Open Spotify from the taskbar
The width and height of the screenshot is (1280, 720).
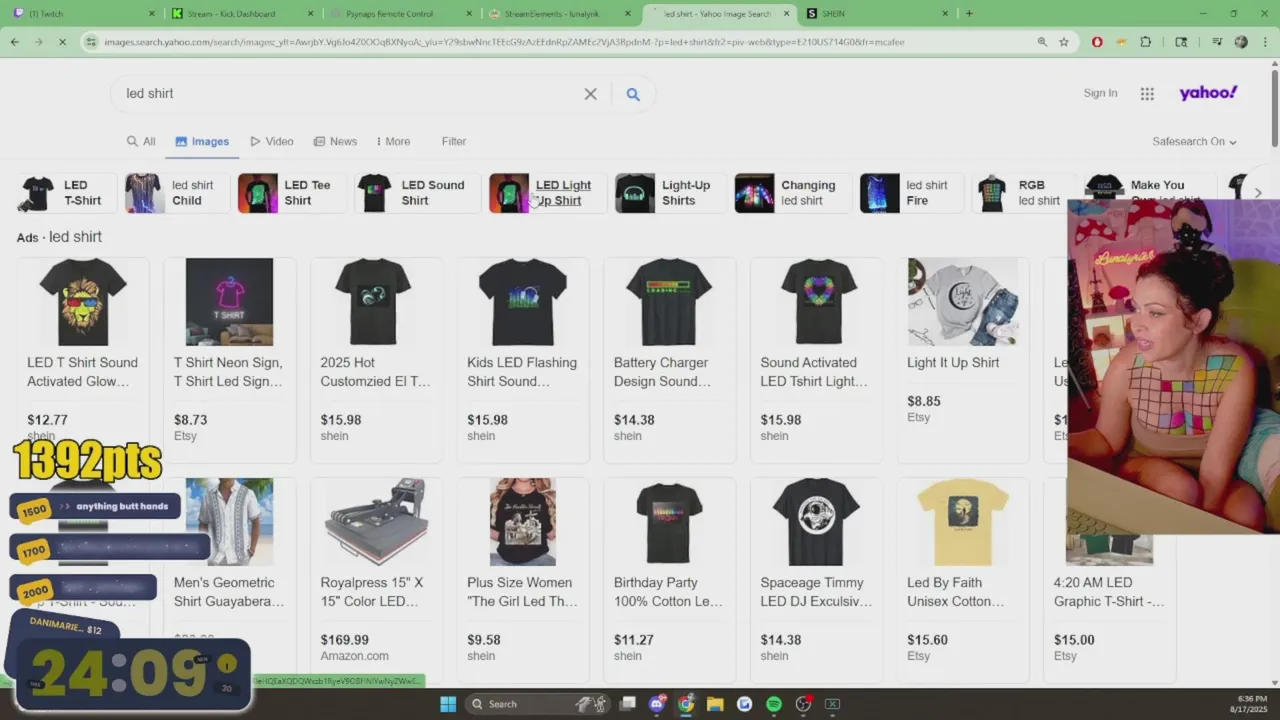pyautogui.click(x=774, y=704)
